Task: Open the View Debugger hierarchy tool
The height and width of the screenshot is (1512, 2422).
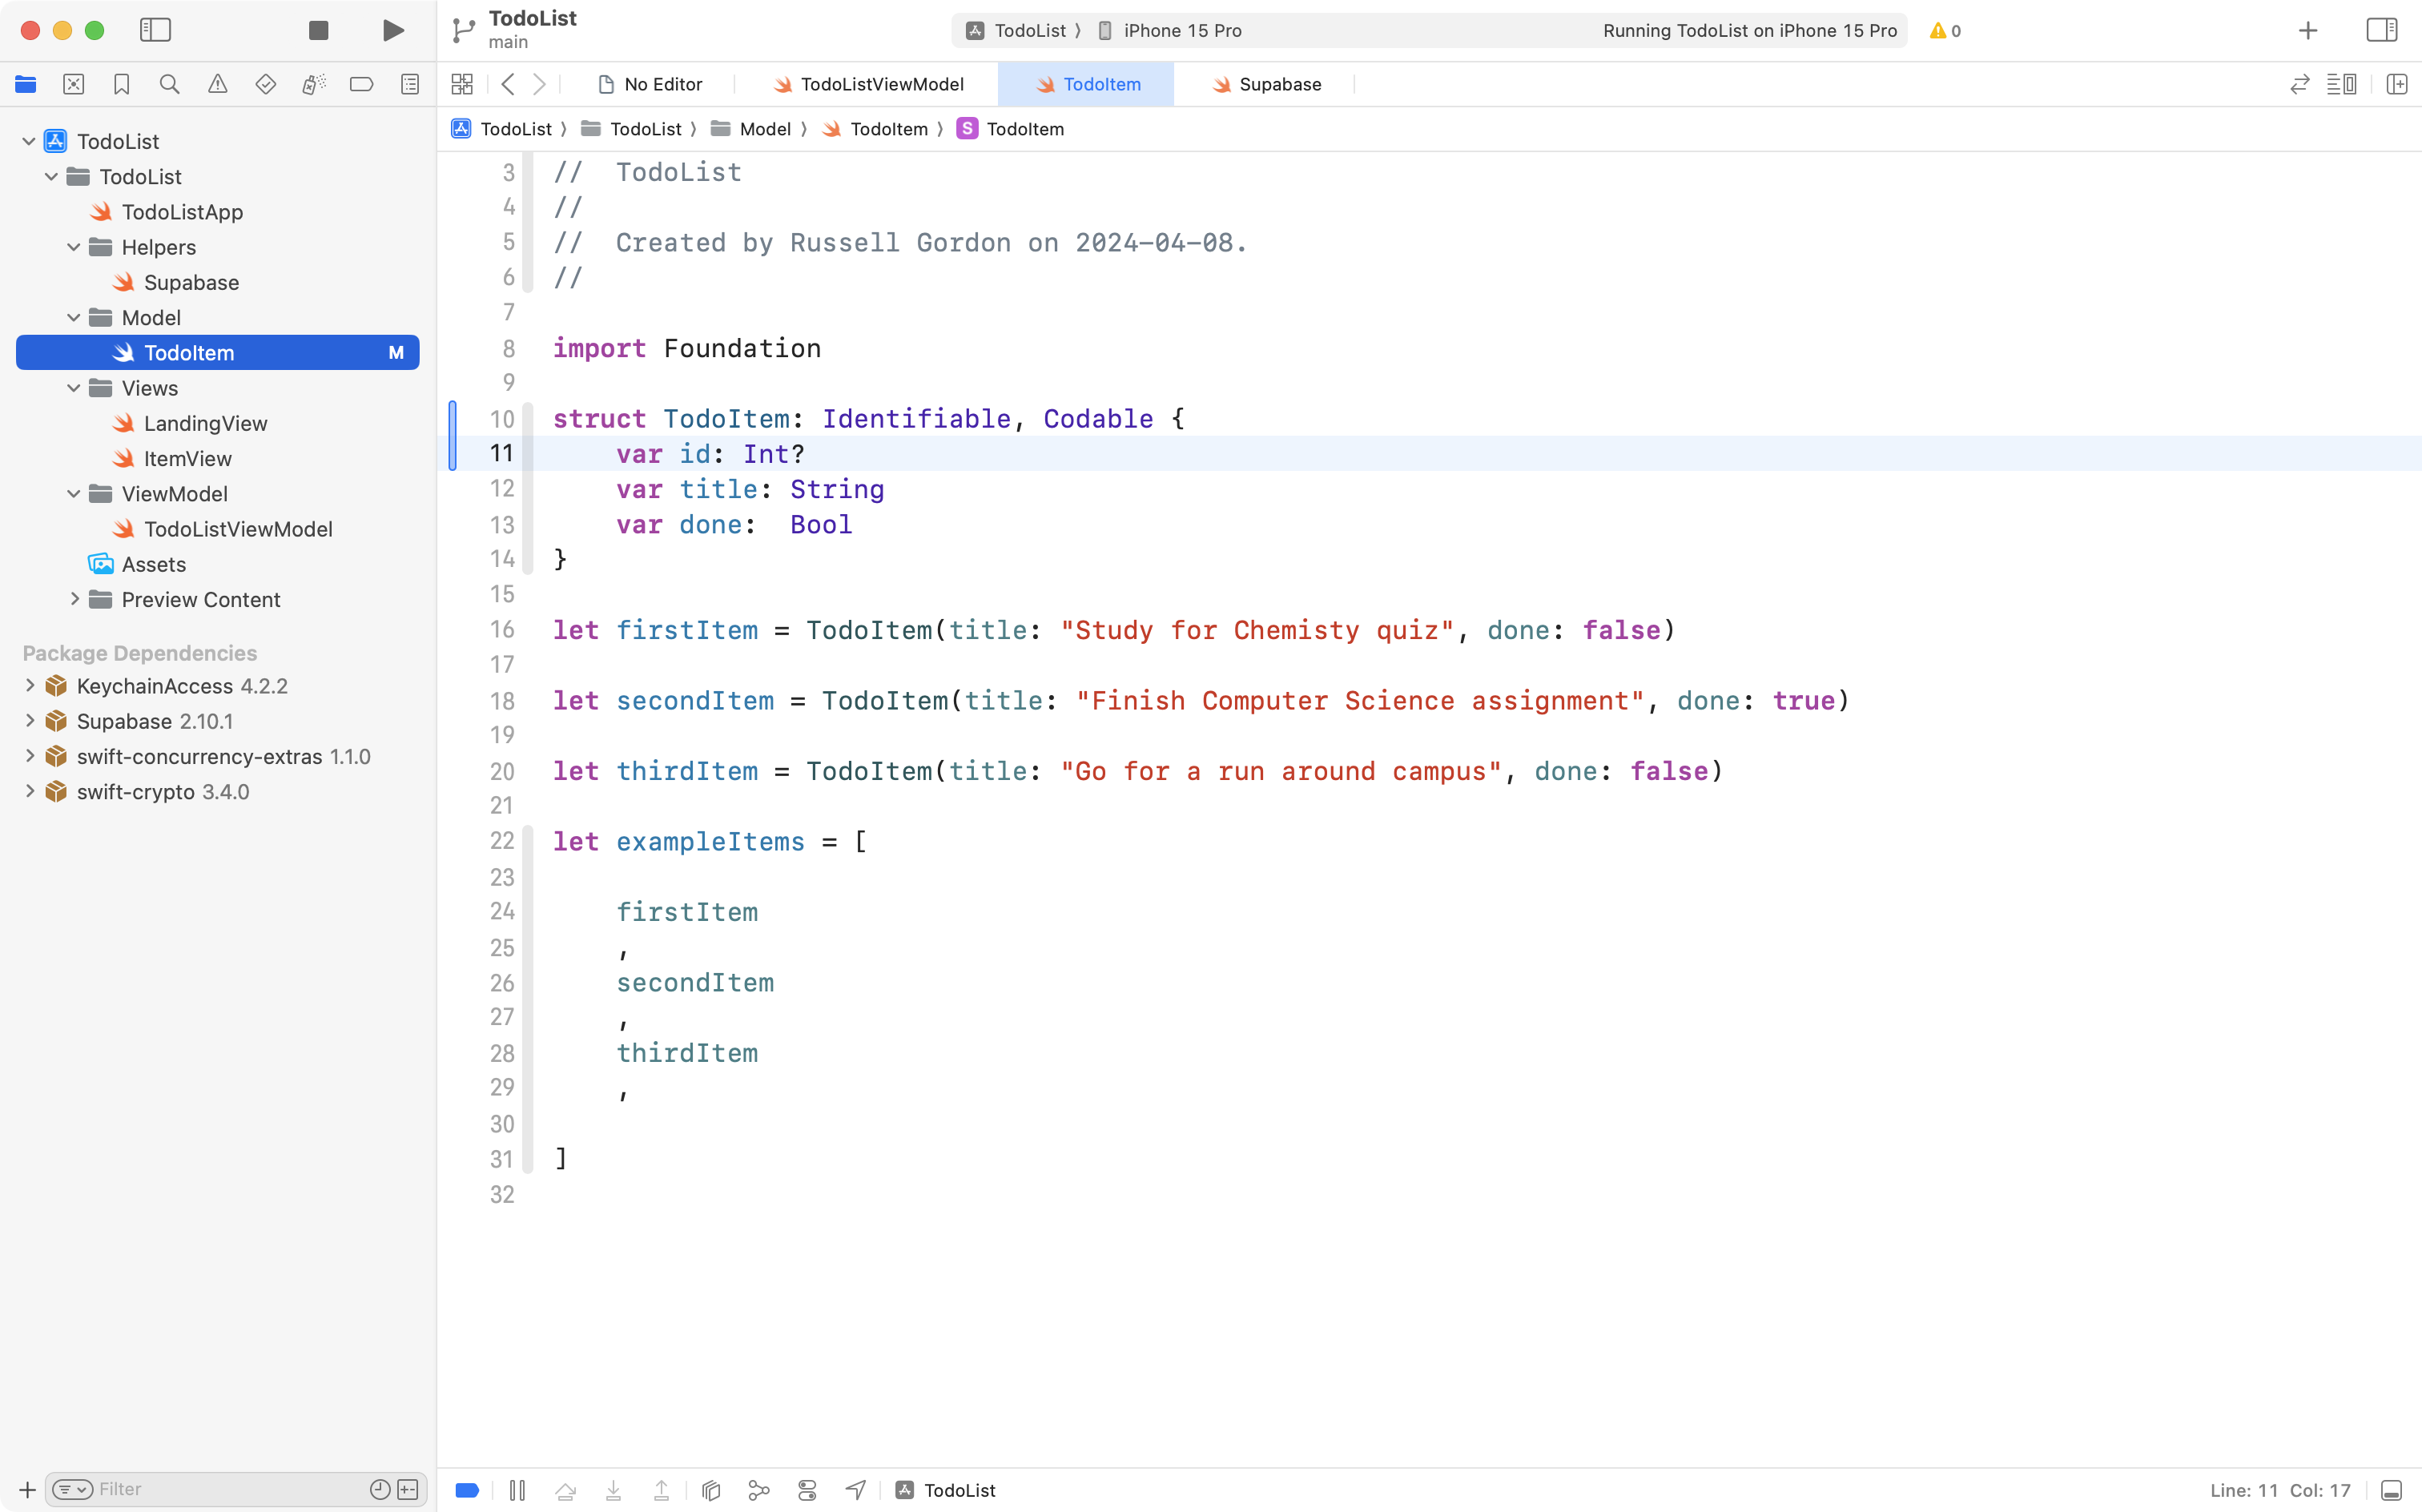Action: point(710,1489)
